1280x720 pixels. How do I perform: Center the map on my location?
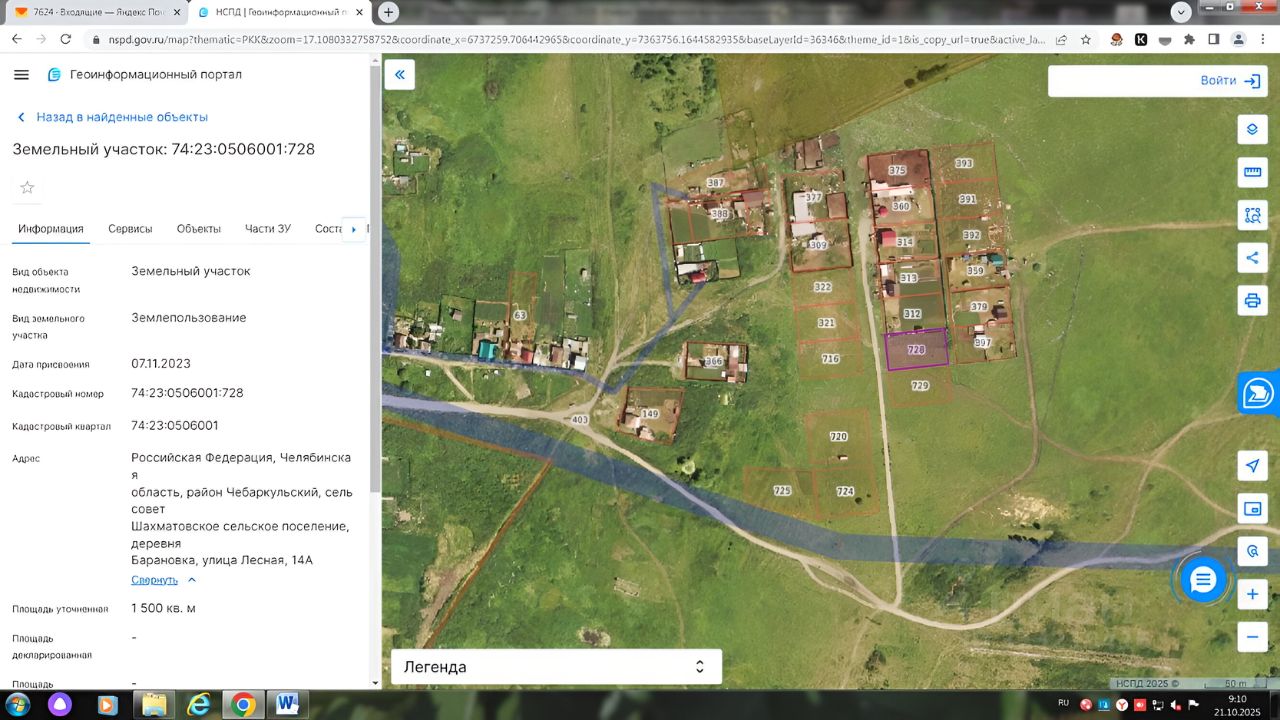point(1252,466)
